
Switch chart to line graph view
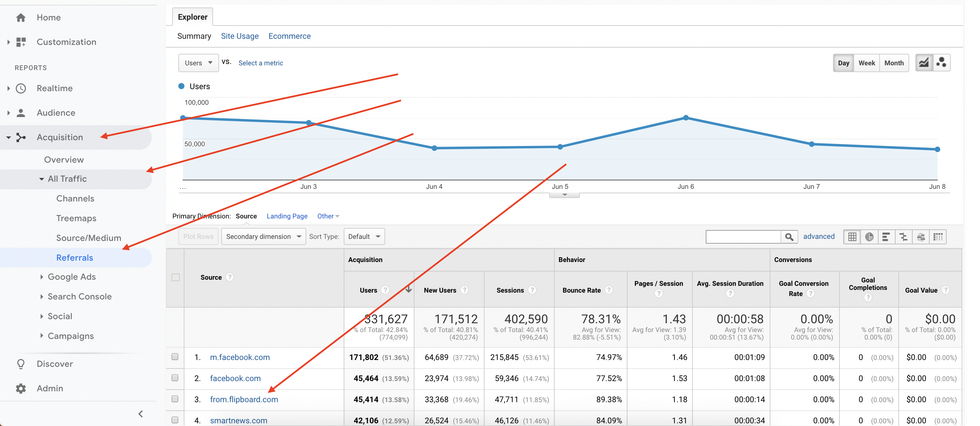pos(923,63)
